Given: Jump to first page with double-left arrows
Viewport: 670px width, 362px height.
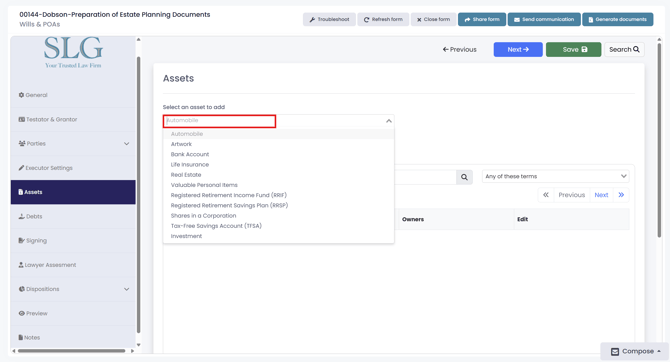Looking at the screenshot, I should 546,195.
